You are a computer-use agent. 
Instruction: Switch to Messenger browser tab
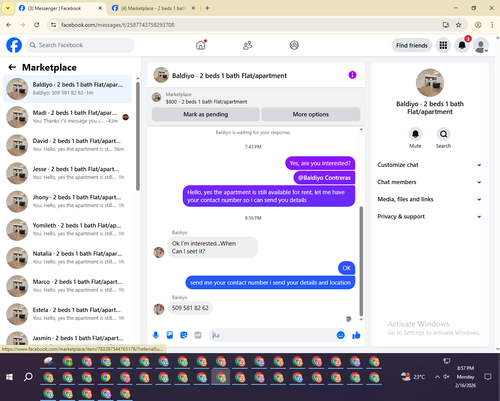(61, 8)
